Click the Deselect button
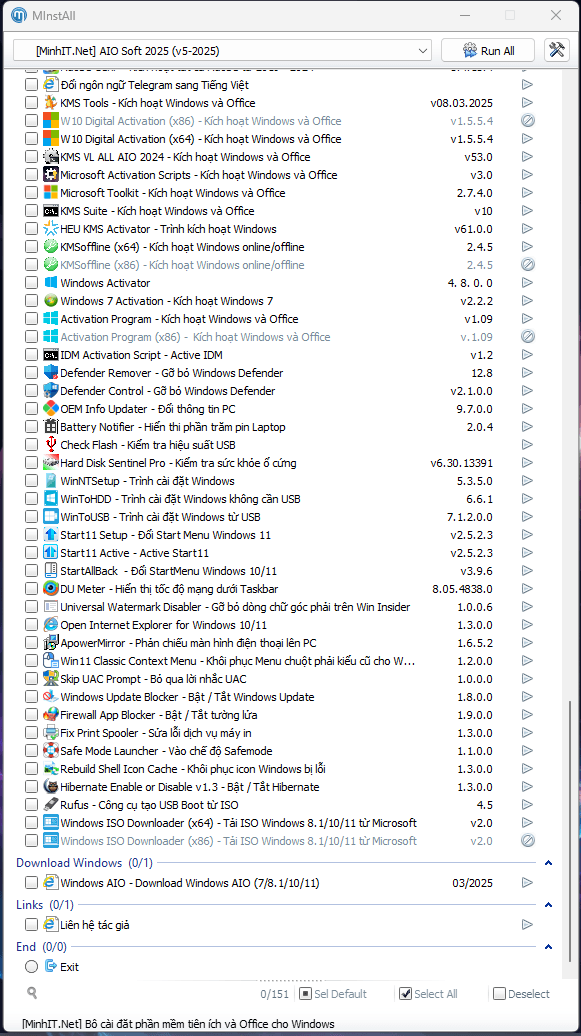The width and height of the screenshot is (581, 1036). [x=522, y=994]
